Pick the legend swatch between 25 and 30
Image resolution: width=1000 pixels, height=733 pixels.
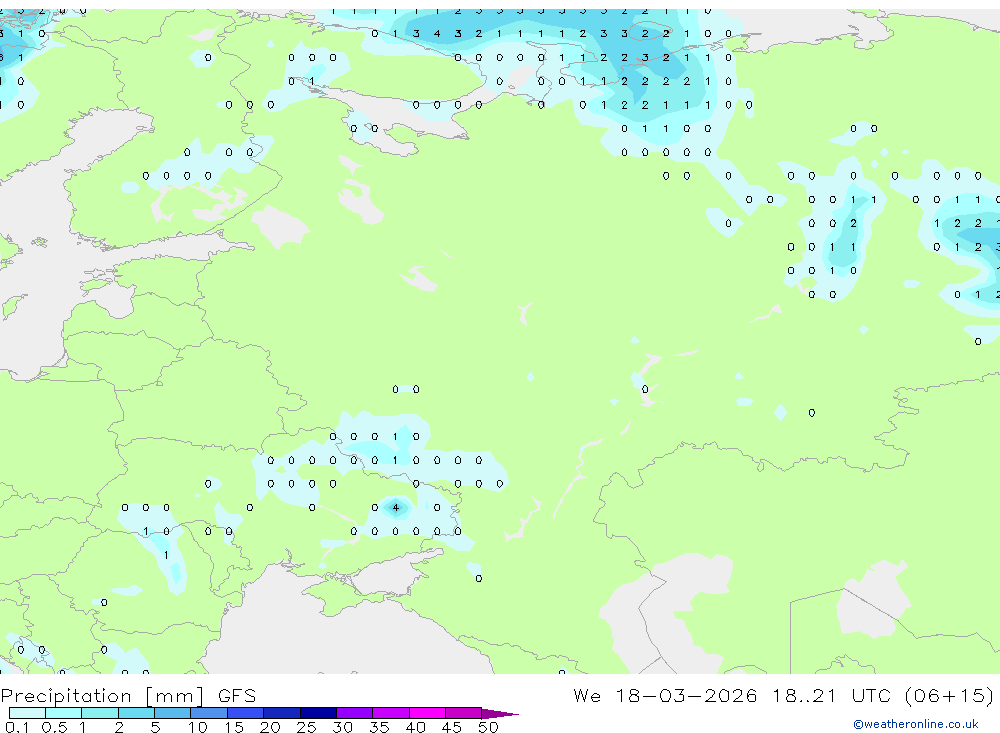pos(318,713)
